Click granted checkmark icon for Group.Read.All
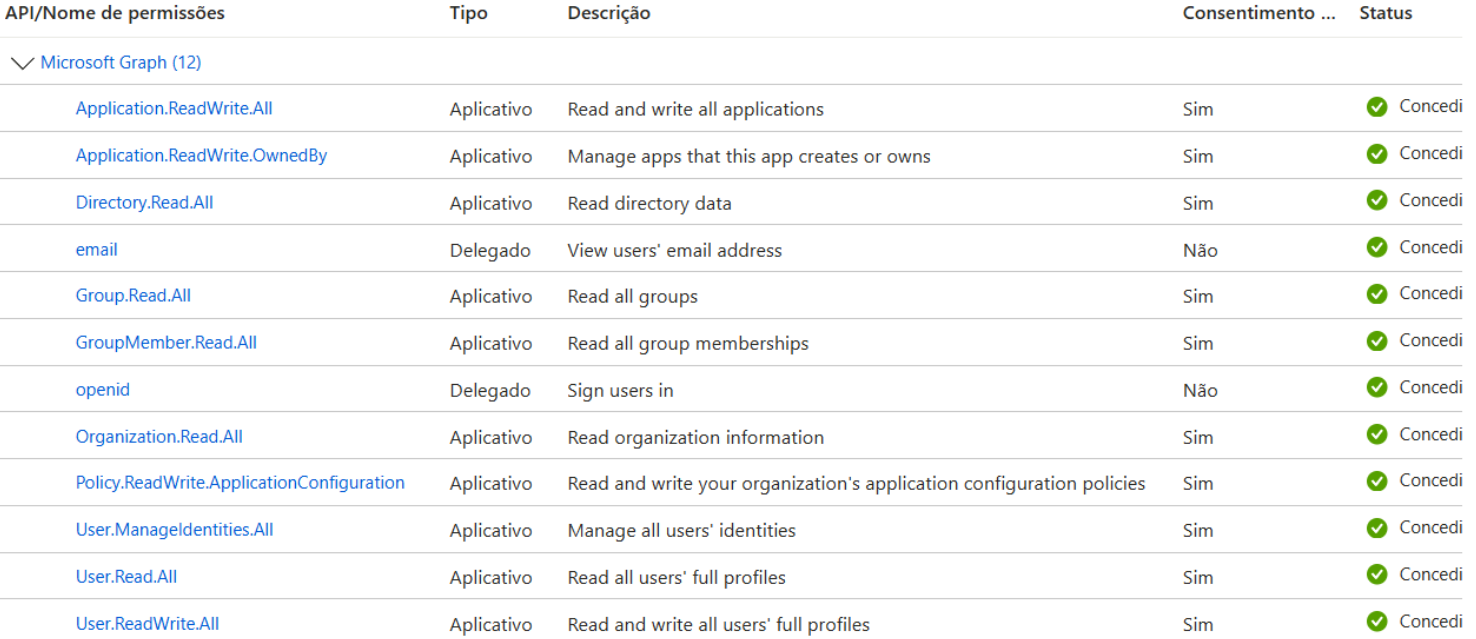The height and width of the screenshot is (639, 1476). tap(1377, 294)
